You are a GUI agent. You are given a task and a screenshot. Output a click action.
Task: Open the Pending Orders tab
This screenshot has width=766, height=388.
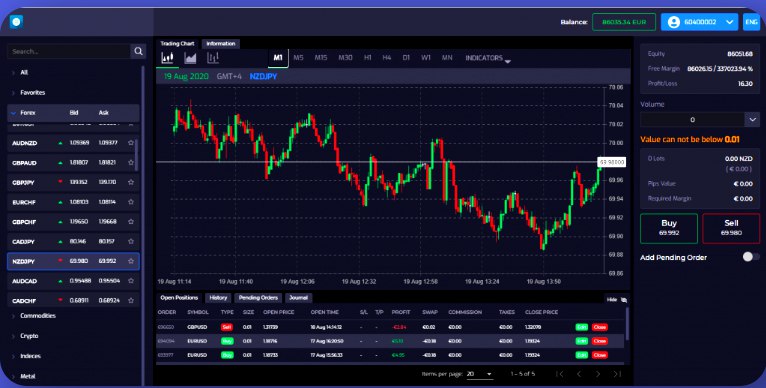point(258,298)
